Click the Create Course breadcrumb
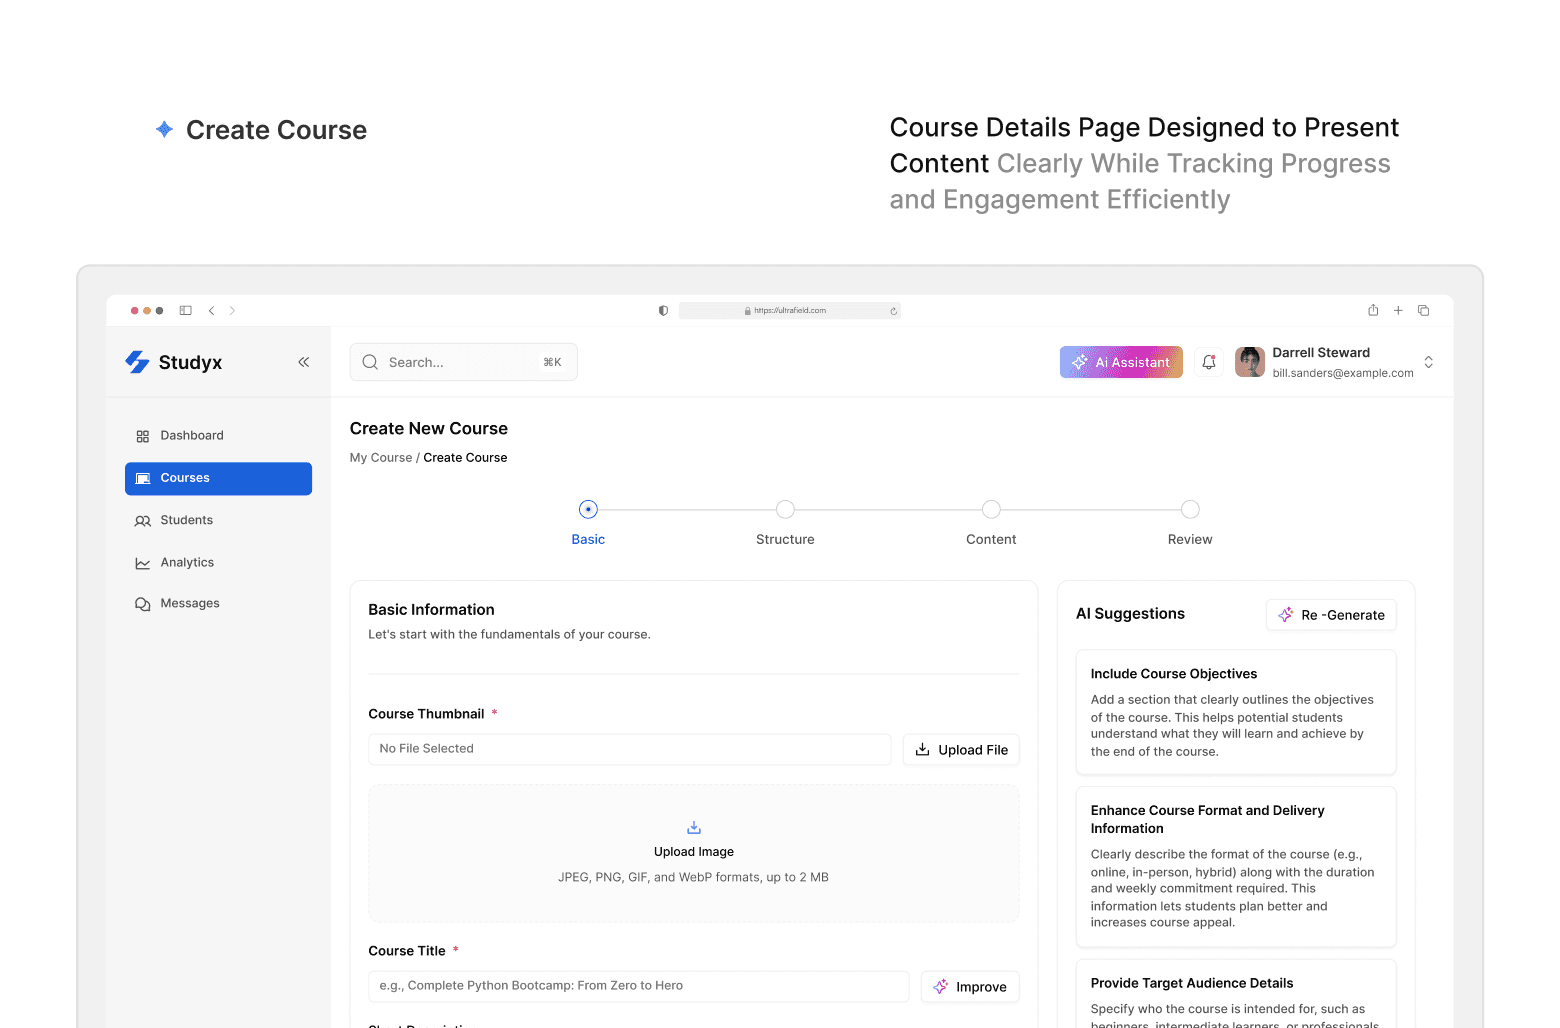1560x1028 pixels. (465, 458)
